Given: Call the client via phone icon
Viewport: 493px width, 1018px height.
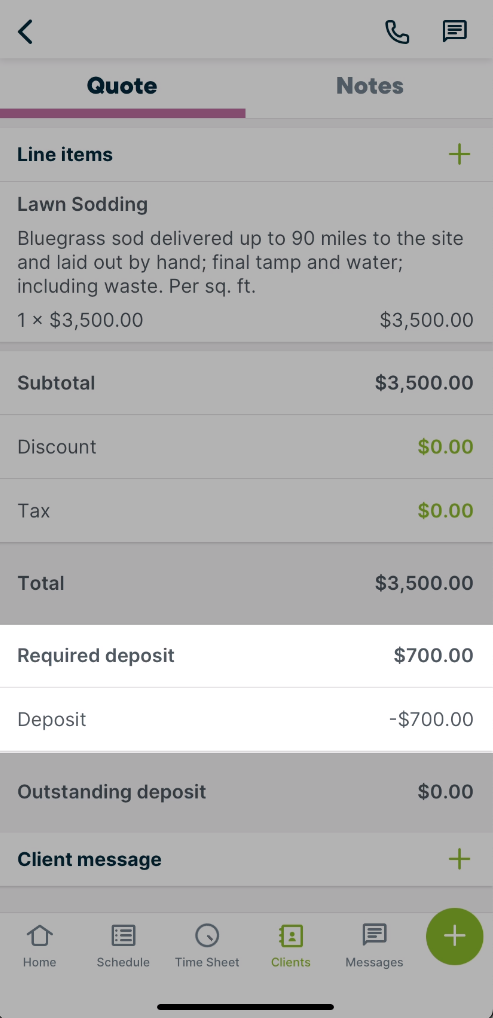Looking at the screenshot, I should [397, 31].
